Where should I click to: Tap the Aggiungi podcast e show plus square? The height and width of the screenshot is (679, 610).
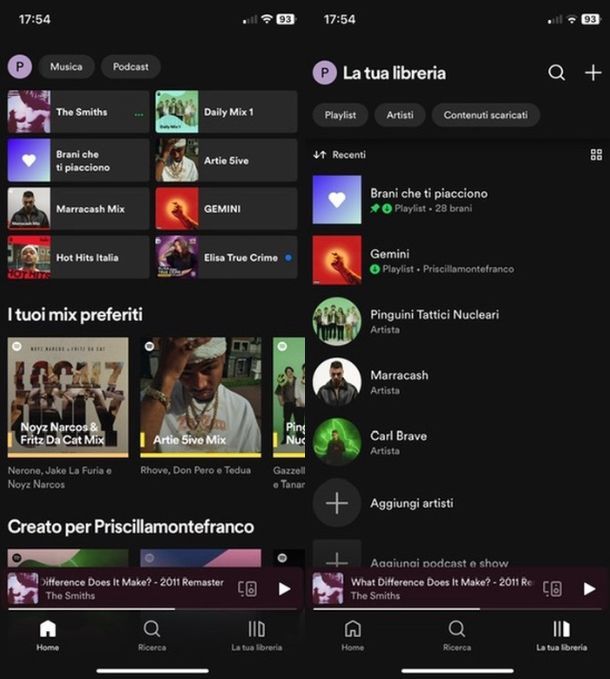click(x=337, y=554)
